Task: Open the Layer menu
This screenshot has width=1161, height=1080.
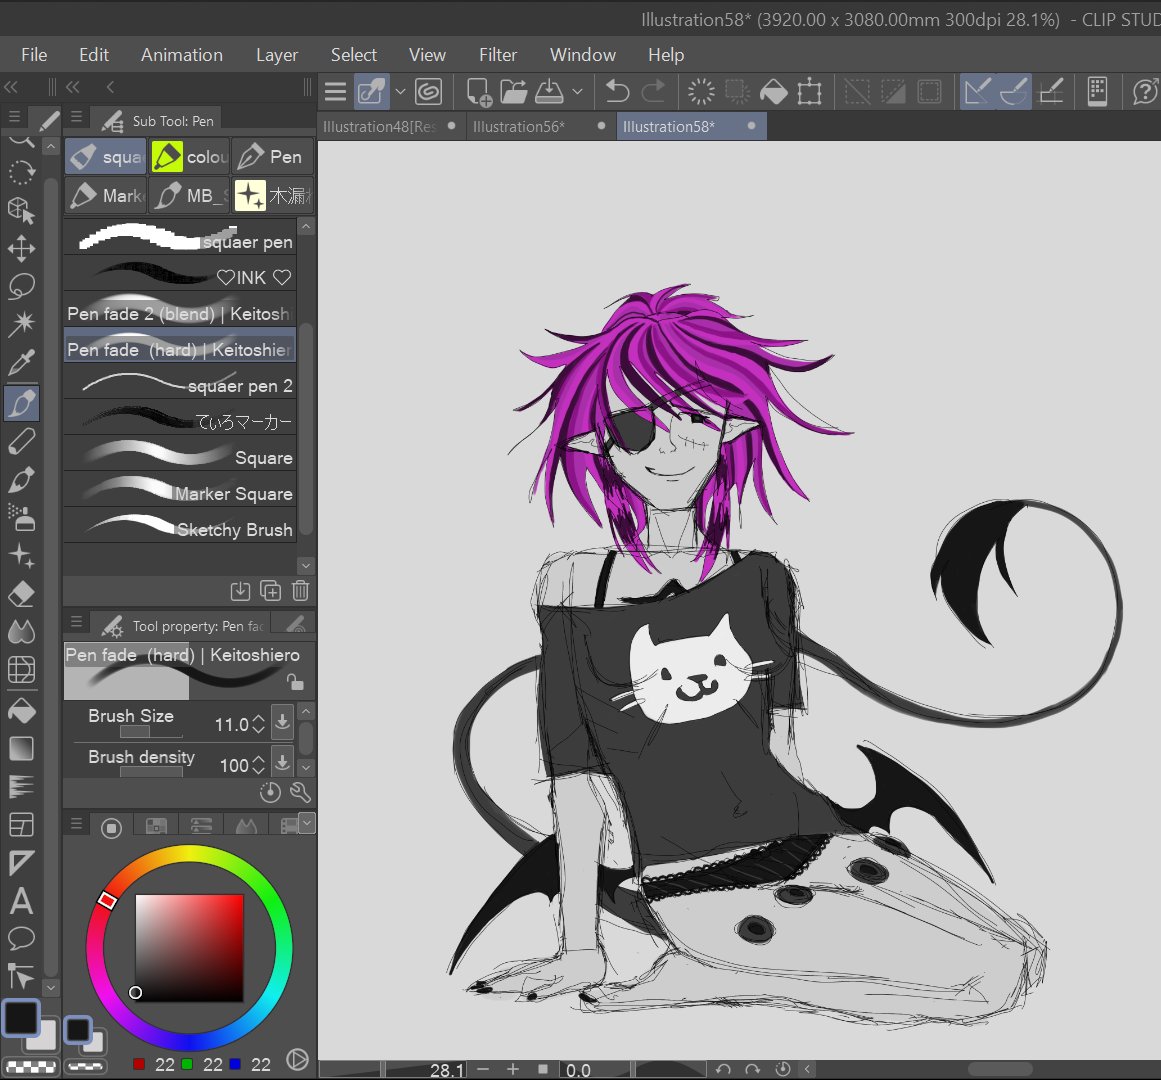Action: (277, 55)
